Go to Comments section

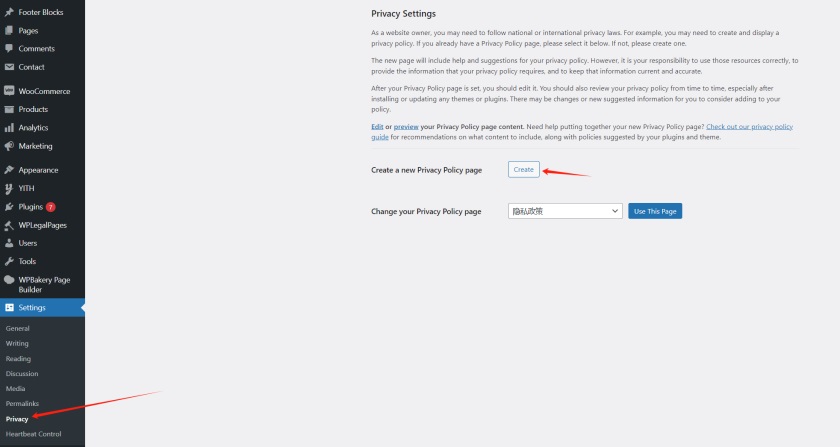[36, 48]
